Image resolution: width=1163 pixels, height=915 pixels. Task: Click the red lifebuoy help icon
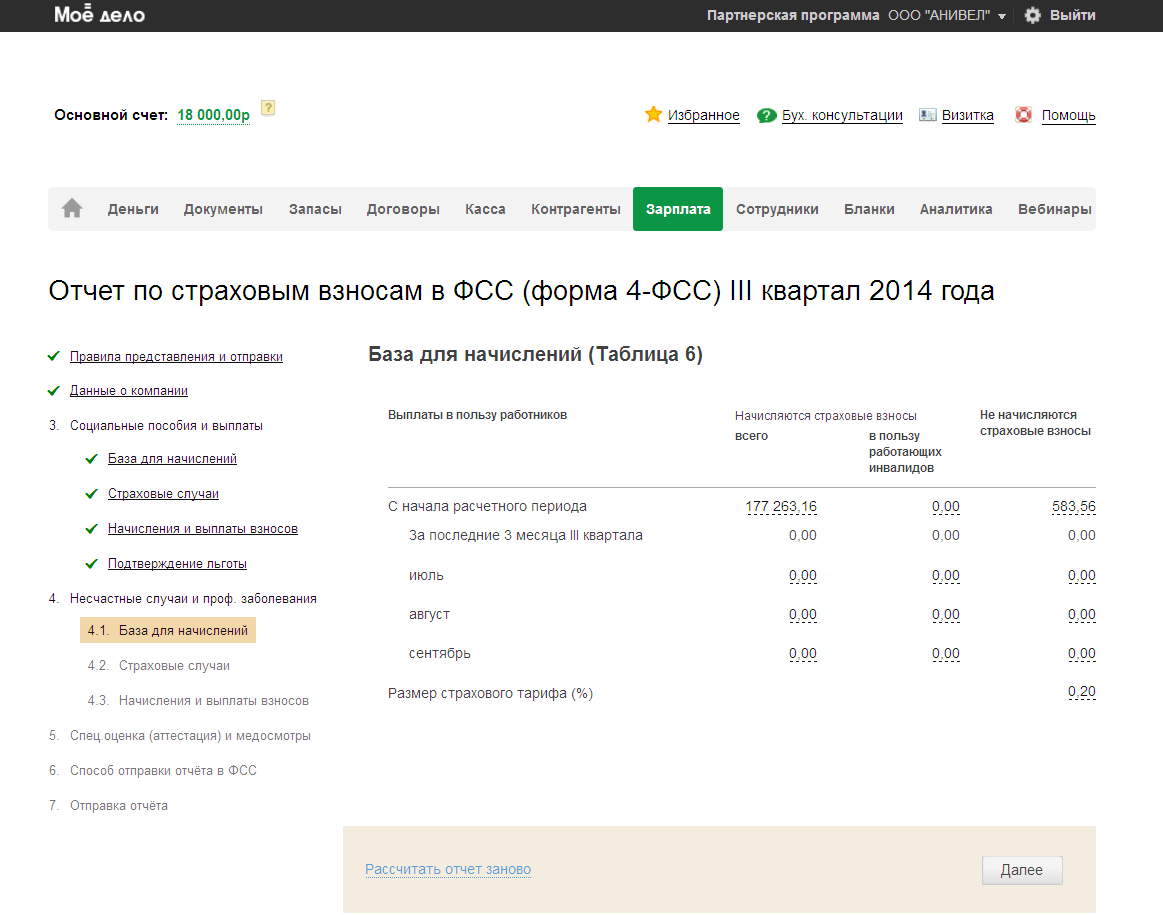pyautogui.click(x=1023, y=115)
